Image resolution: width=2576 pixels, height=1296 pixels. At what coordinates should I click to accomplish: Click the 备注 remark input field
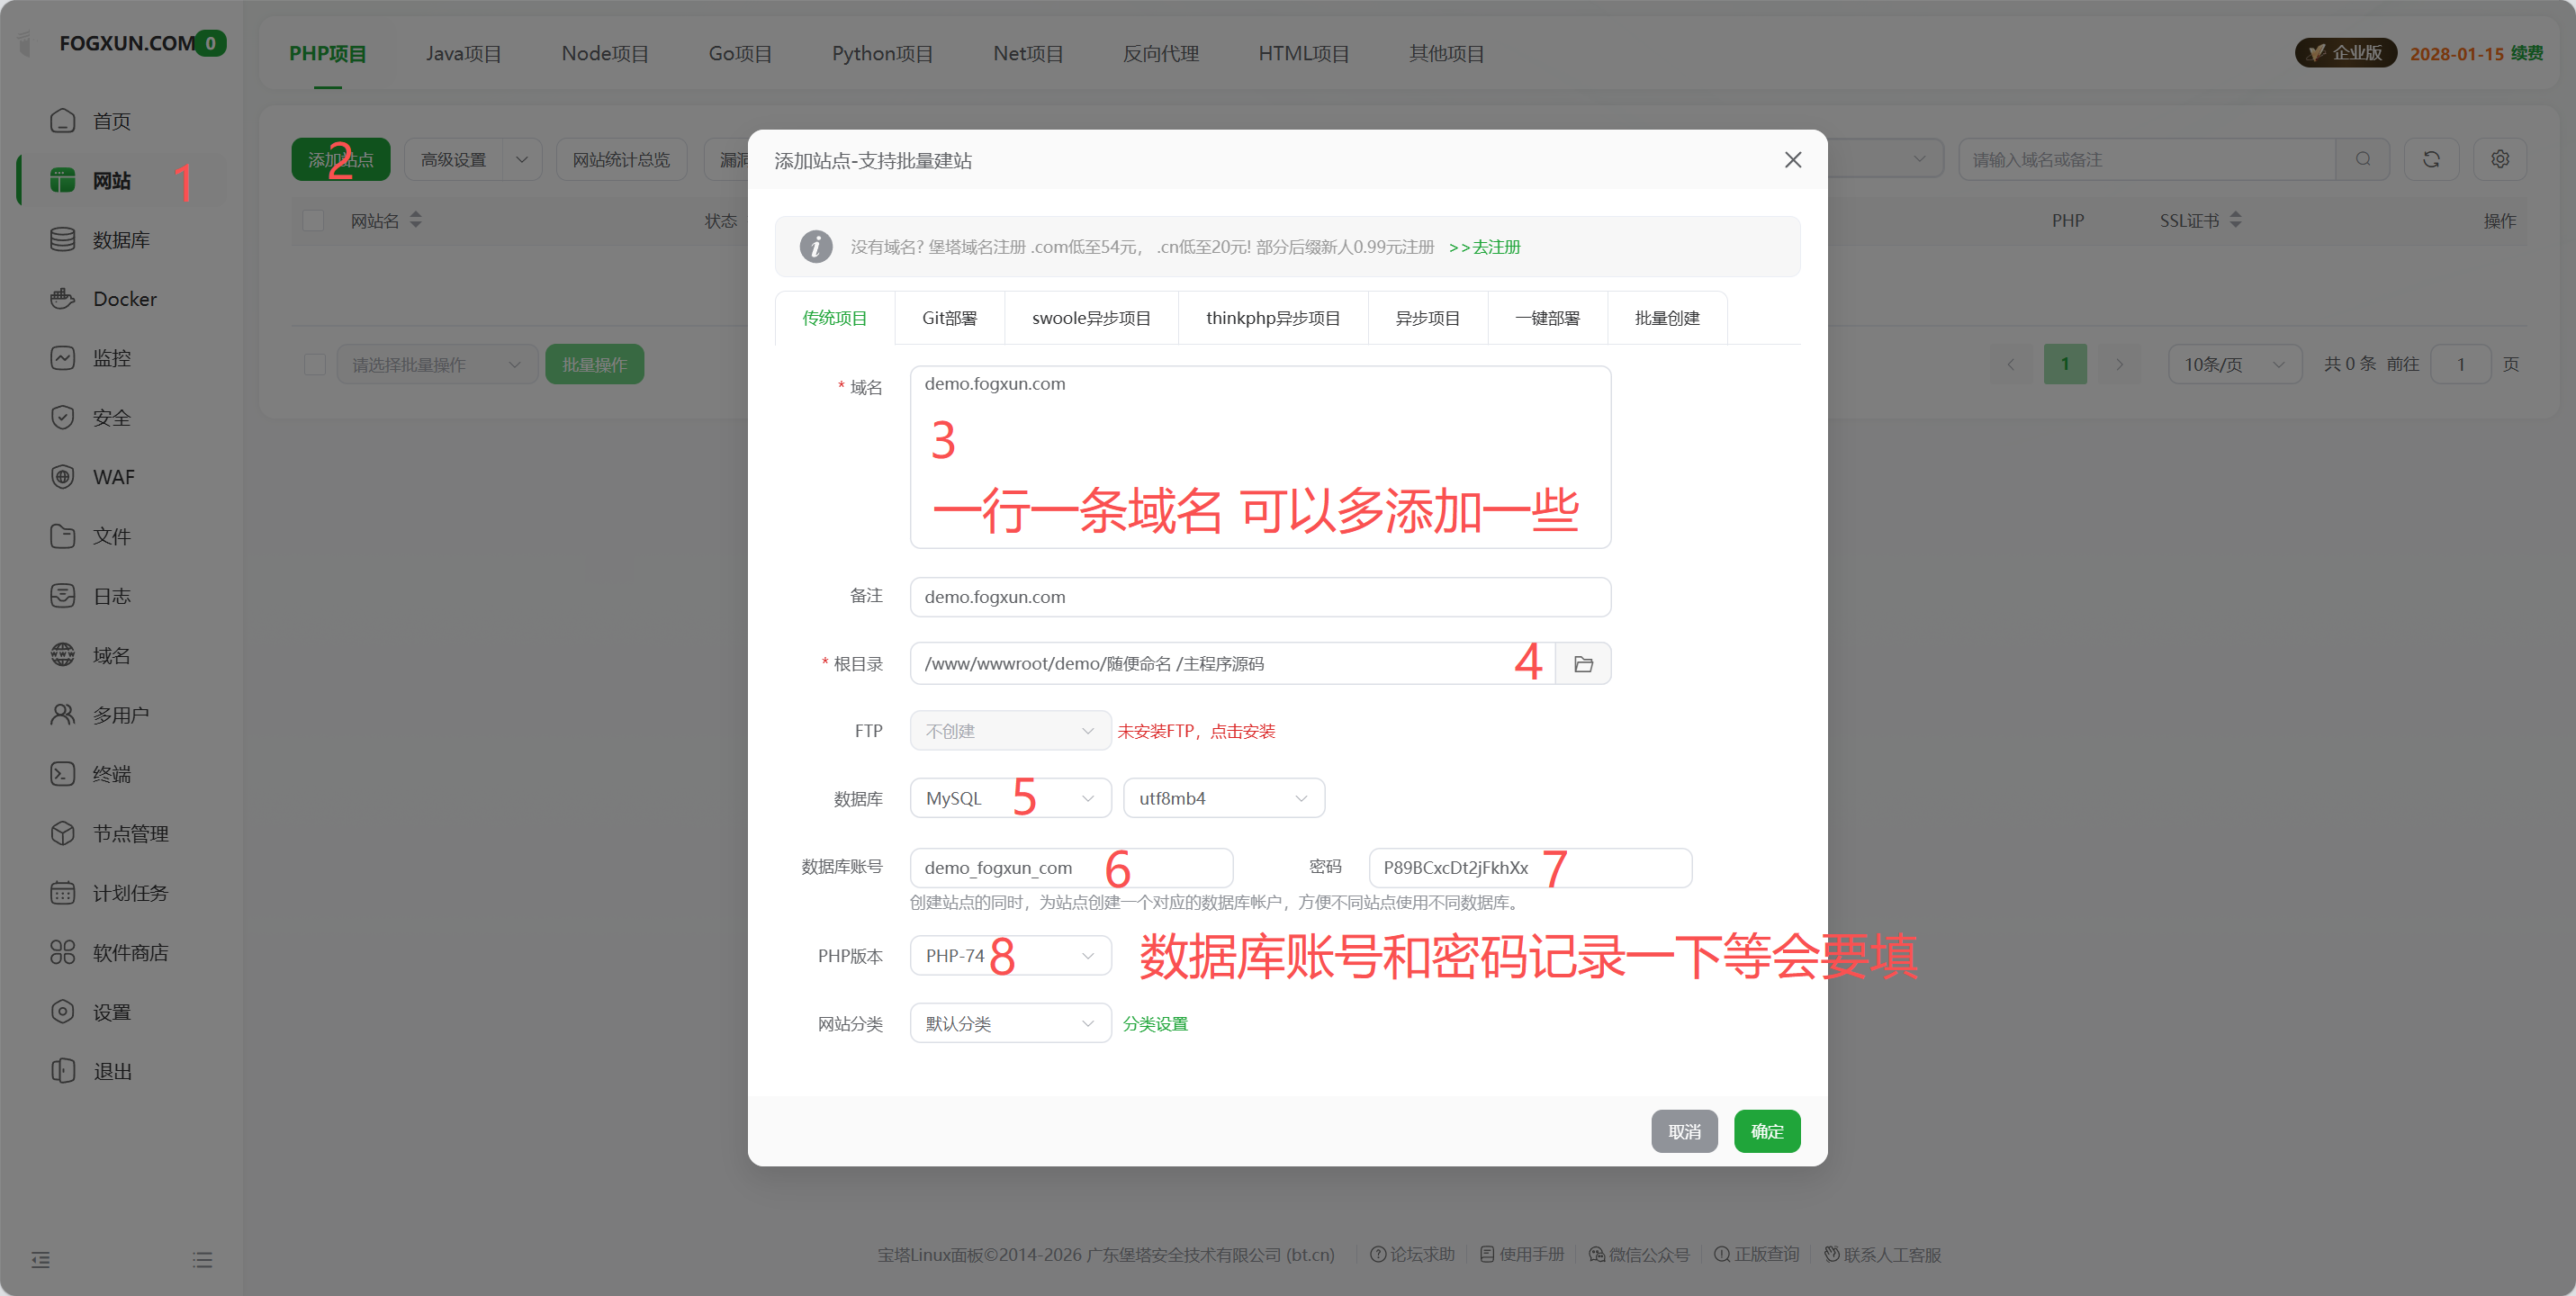(x=1259, y=597)
